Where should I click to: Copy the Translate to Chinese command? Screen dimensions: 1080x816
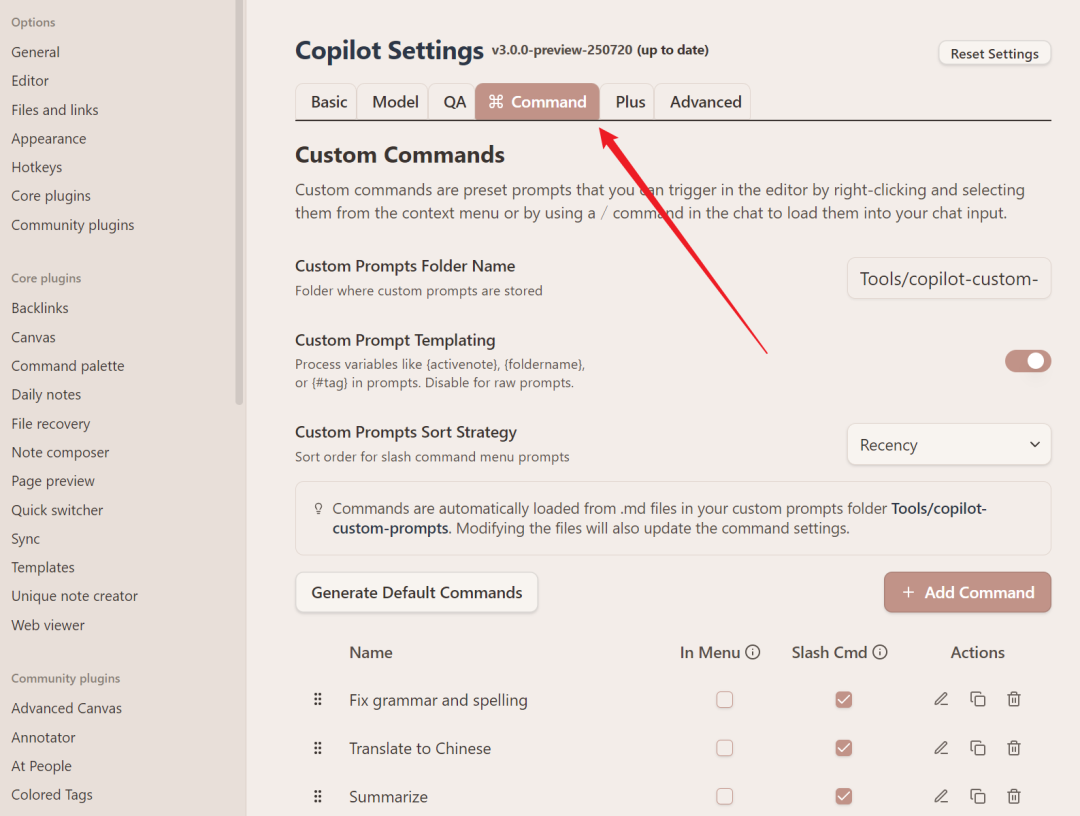[977, 747]
